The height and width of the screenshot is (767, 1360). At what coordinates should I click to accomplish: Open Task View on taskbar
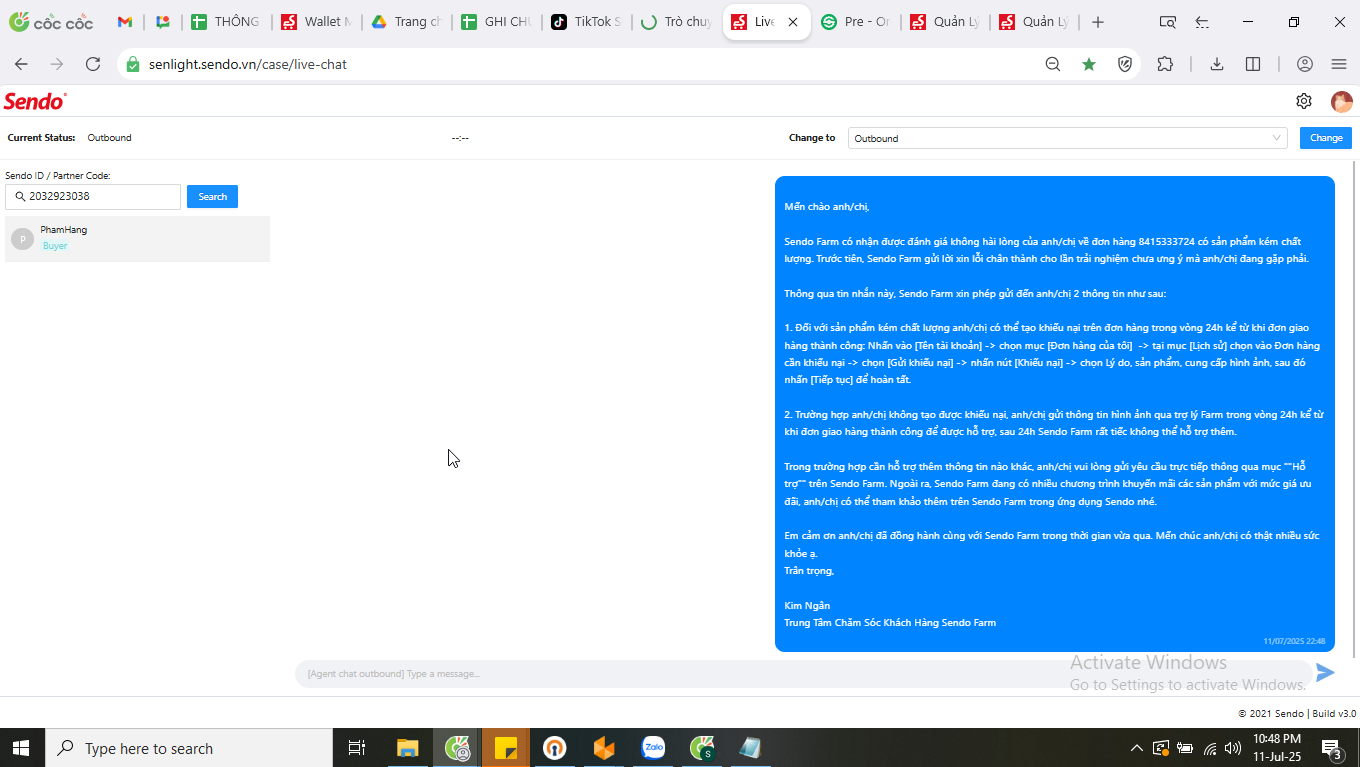356,748
